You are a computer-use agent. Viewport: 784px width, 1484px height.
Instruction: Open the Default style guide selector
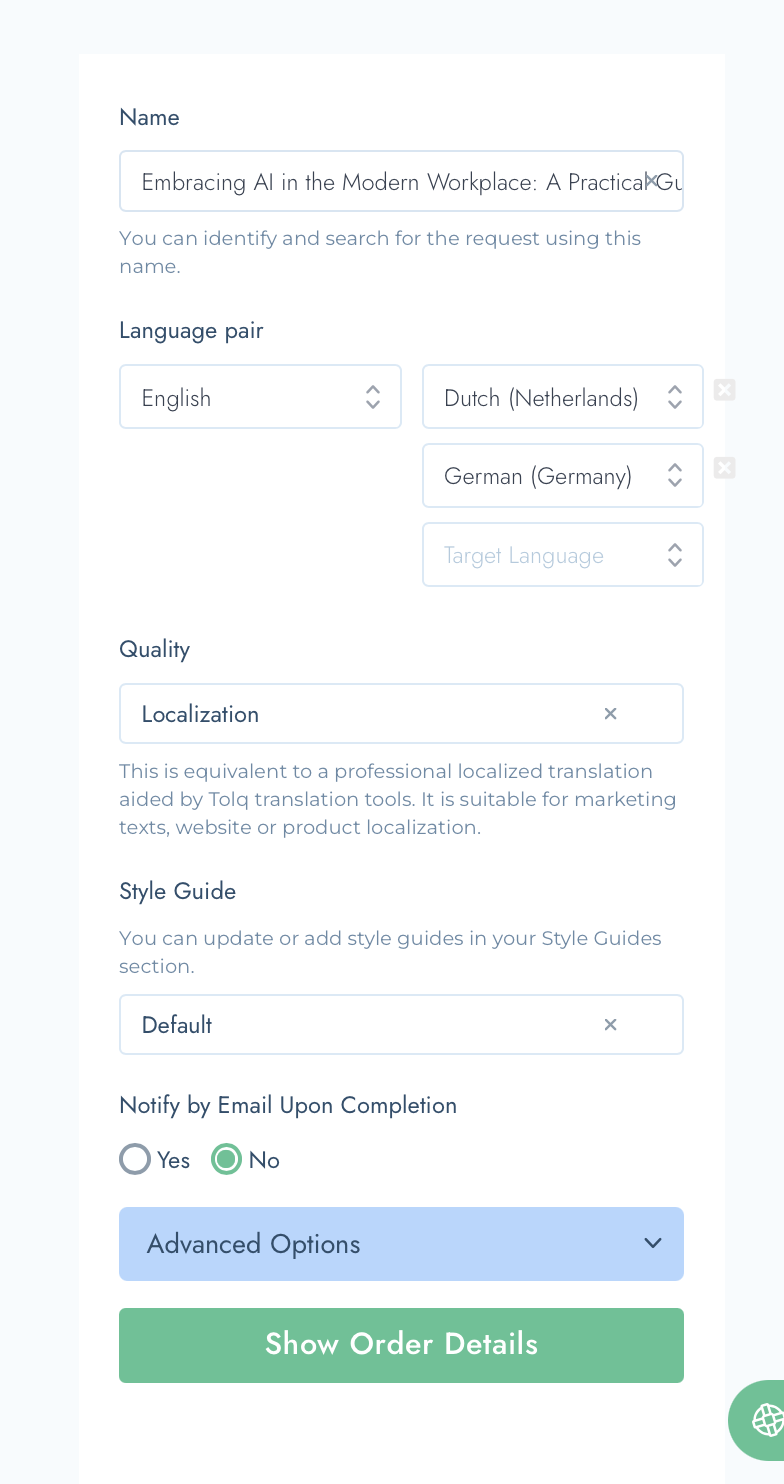tap(401, 1025)
